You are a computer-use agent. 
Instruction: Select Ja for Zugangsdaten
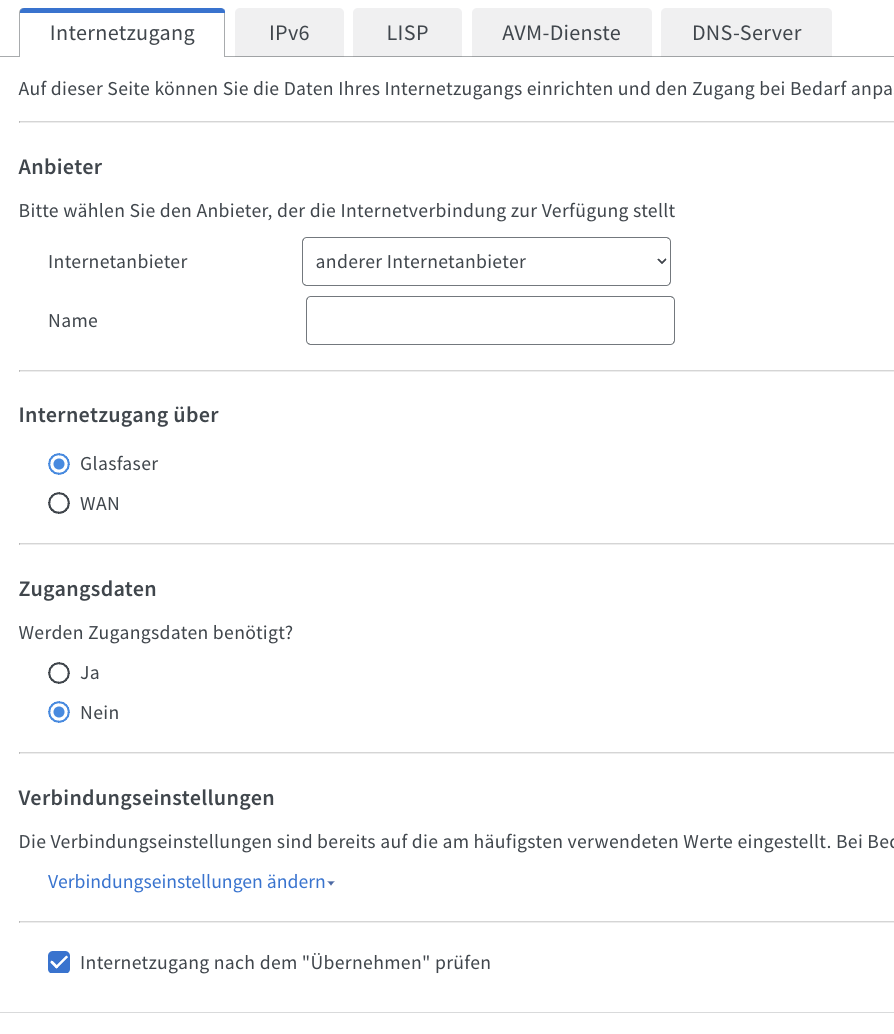point(59,673)
